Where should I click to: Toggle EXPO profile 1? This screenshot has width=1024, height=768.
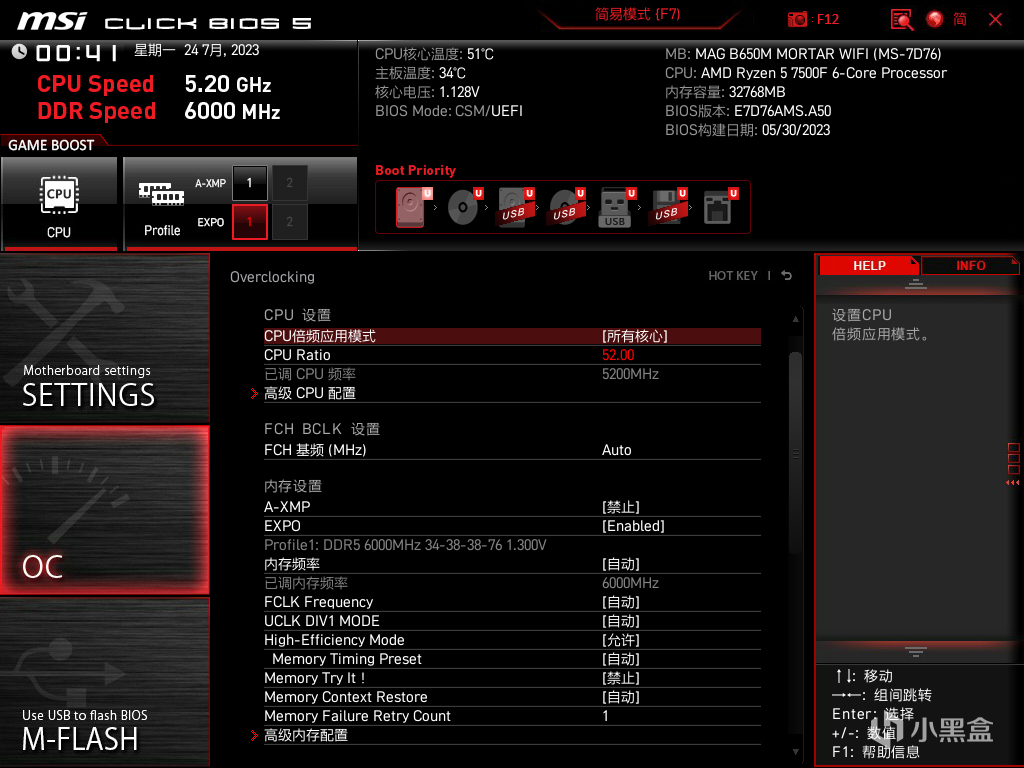249,222
